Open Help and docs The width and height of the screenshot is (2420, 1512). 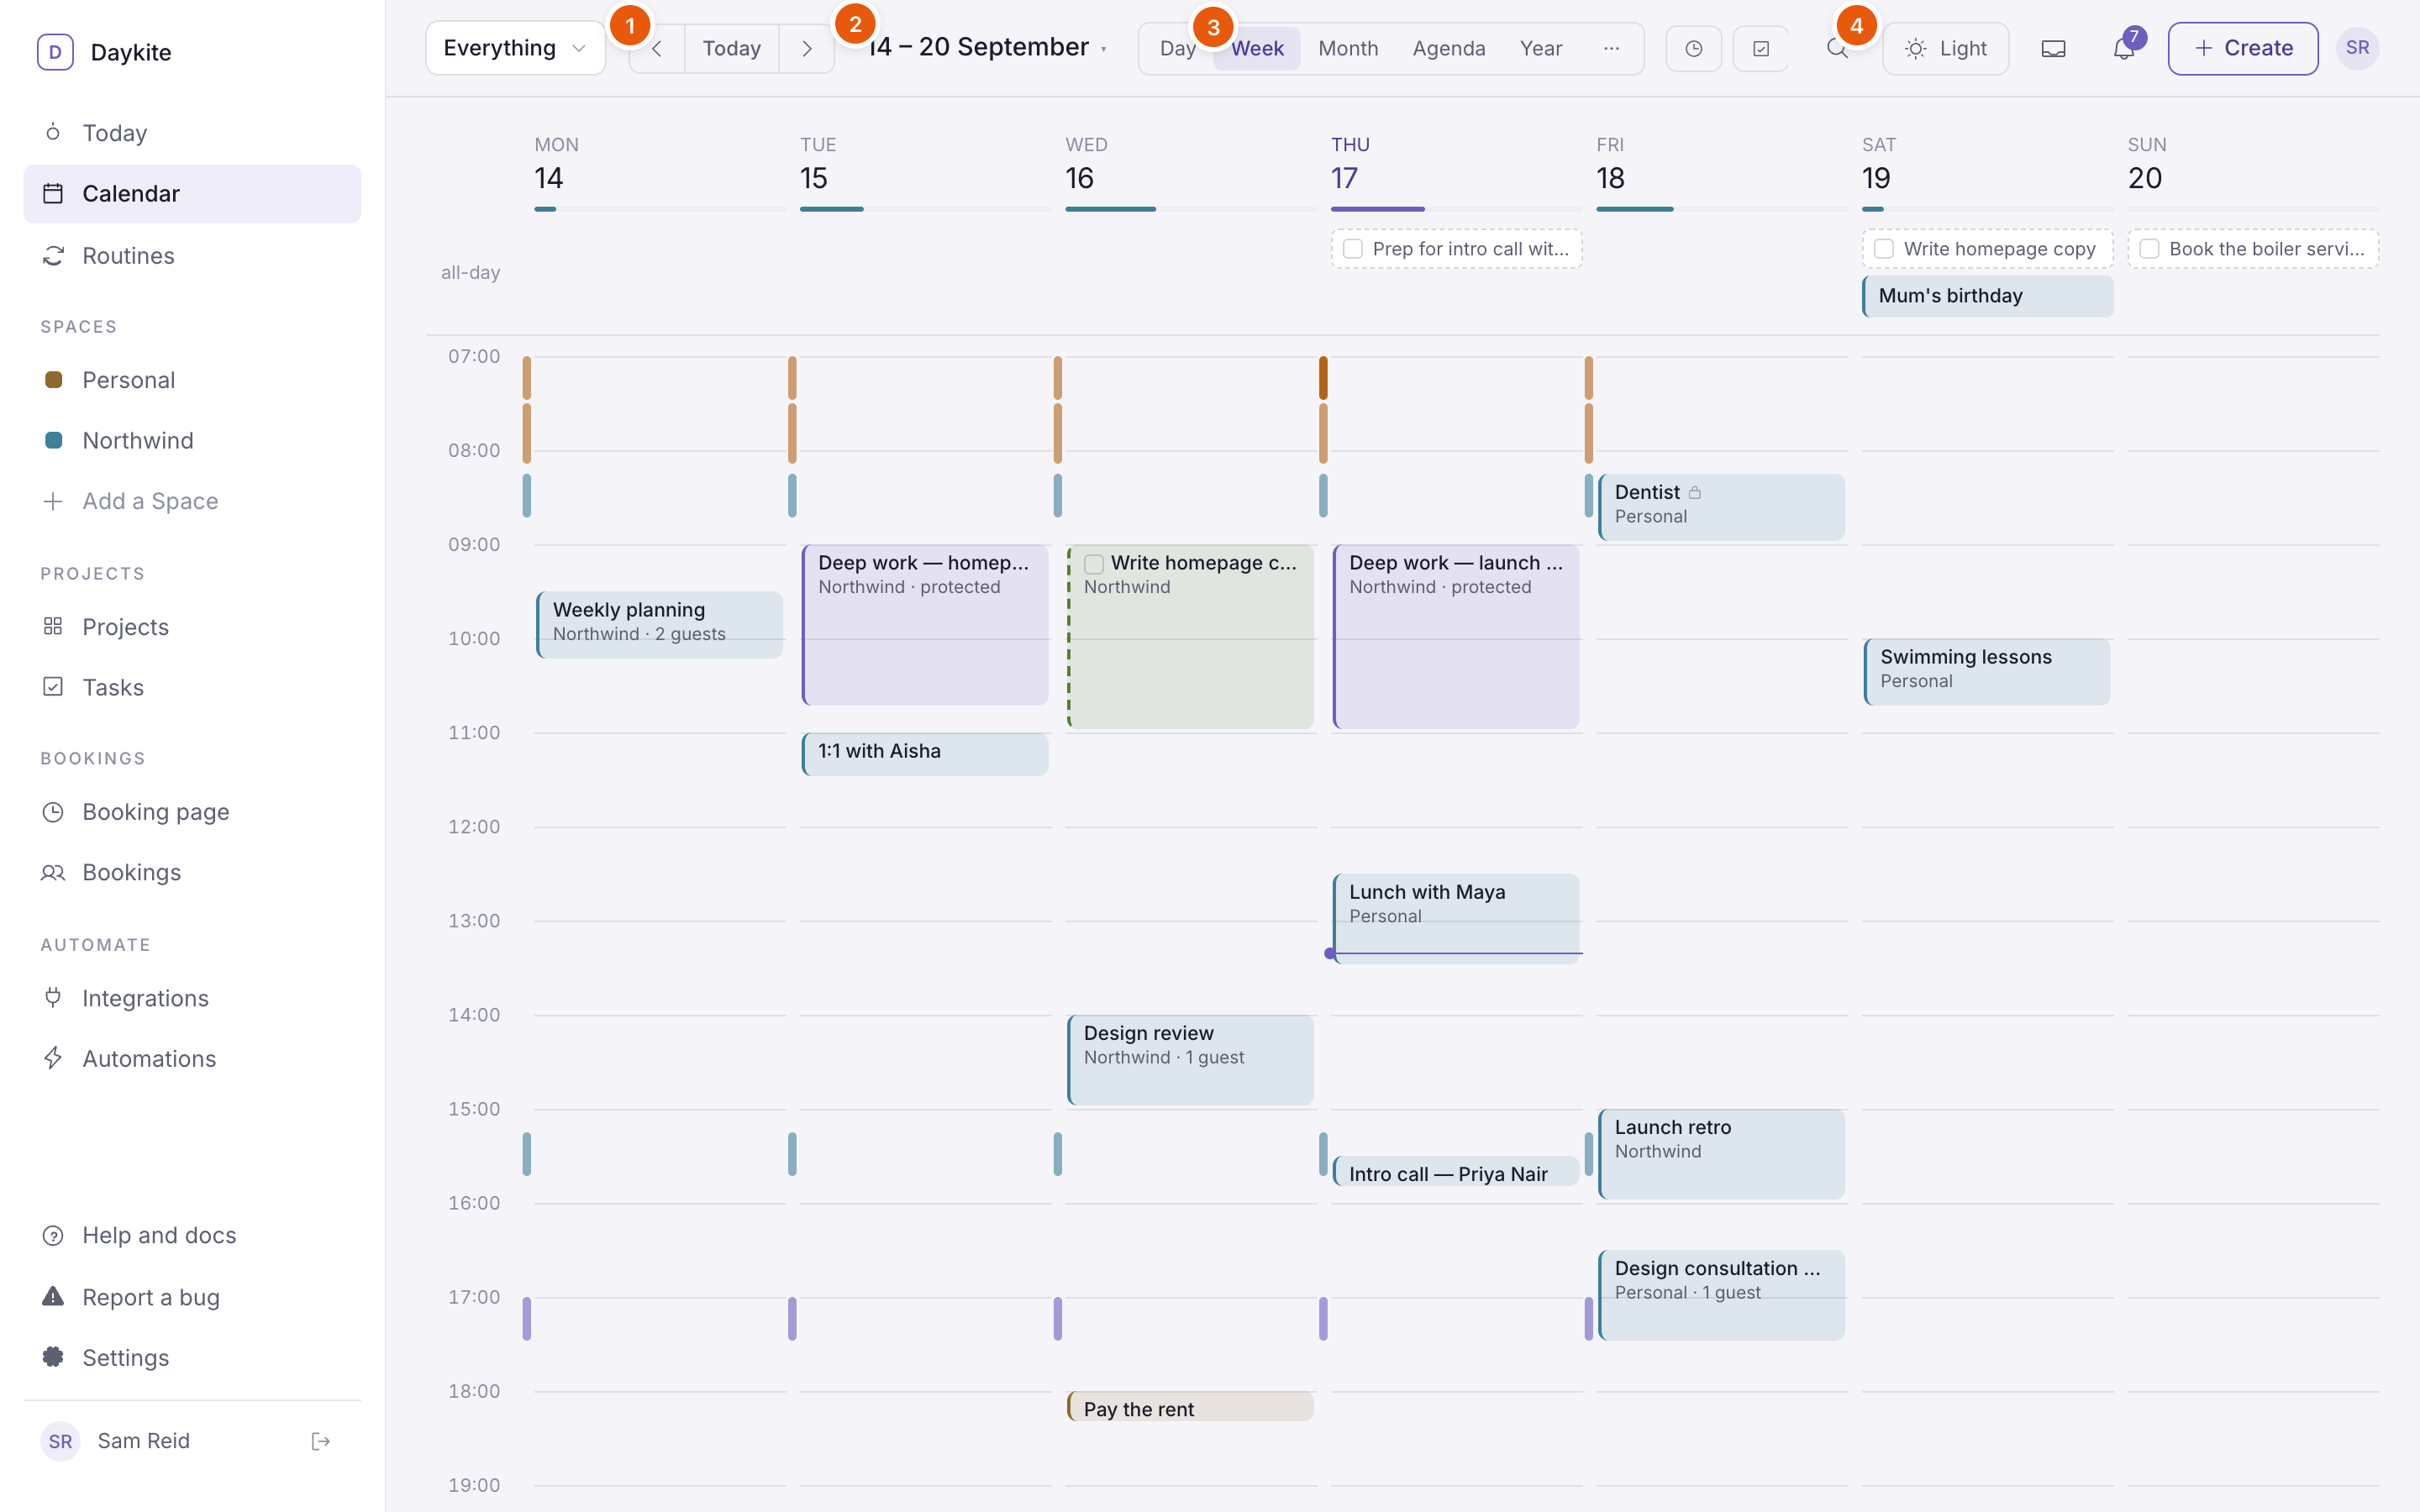(x=192, y=1235)
